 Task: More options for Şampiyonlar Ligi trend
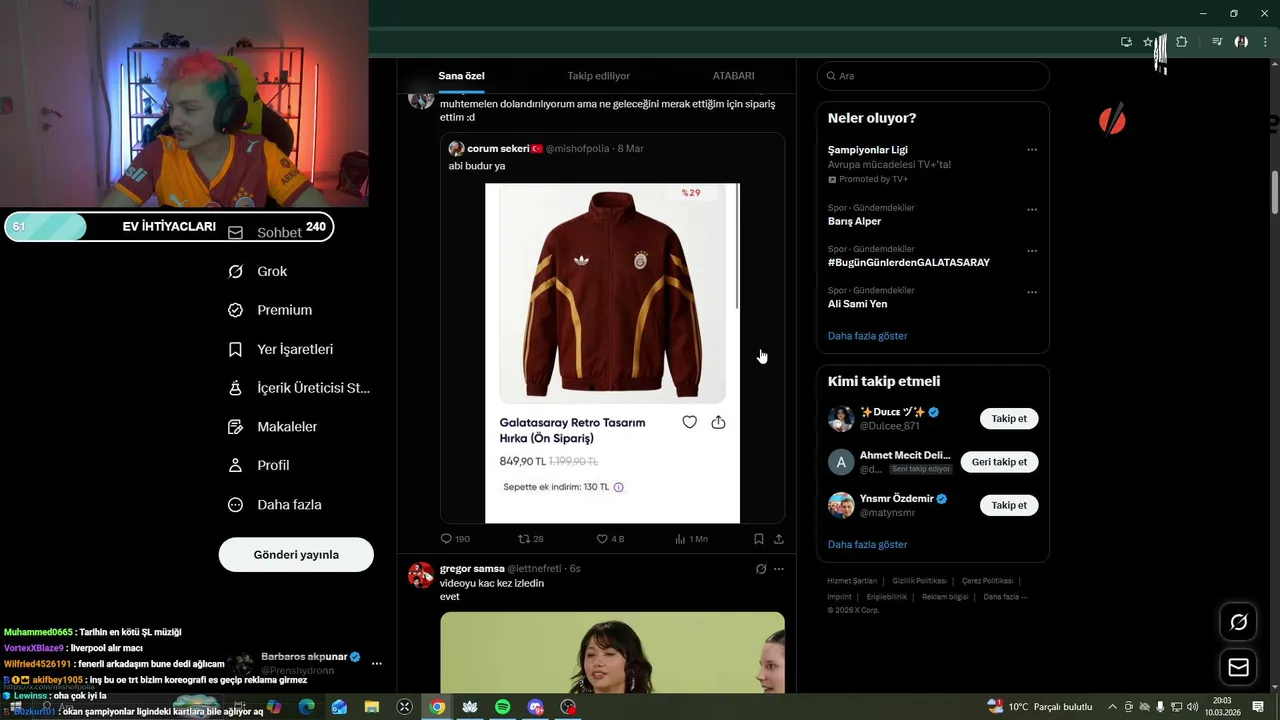pyautogui.click(x=1032, y=150)
